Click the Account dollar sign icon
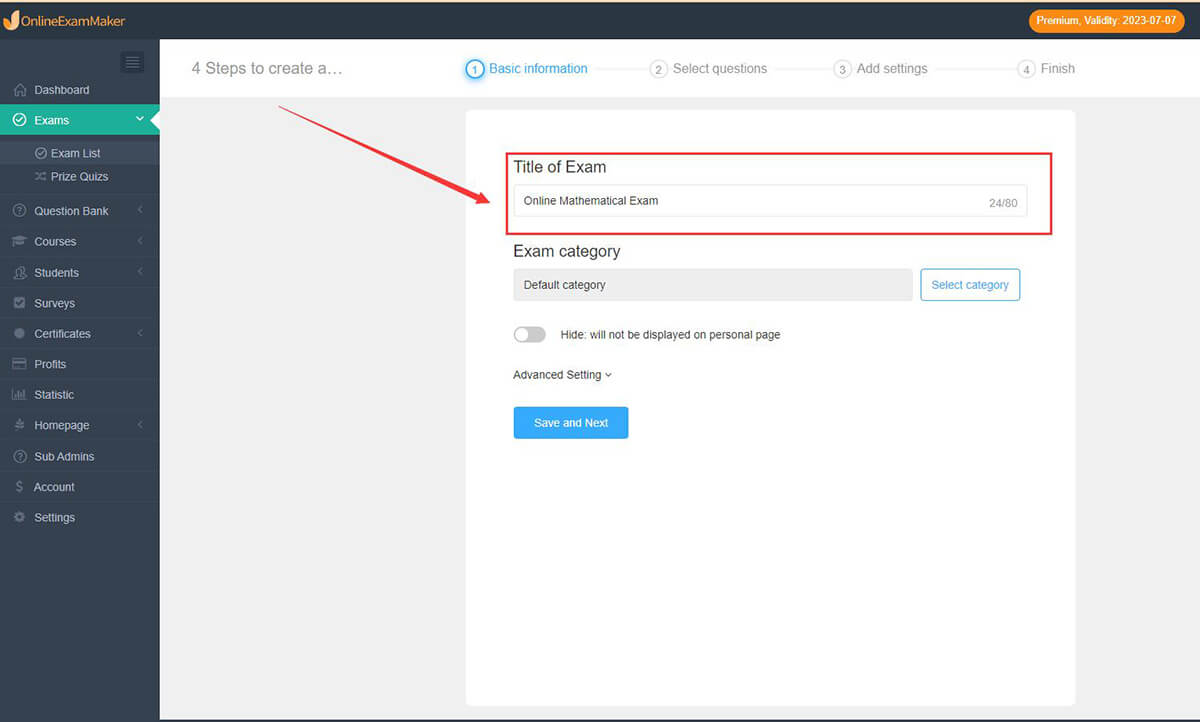Viewport: 1200px width, 722px height. [20, 487]
